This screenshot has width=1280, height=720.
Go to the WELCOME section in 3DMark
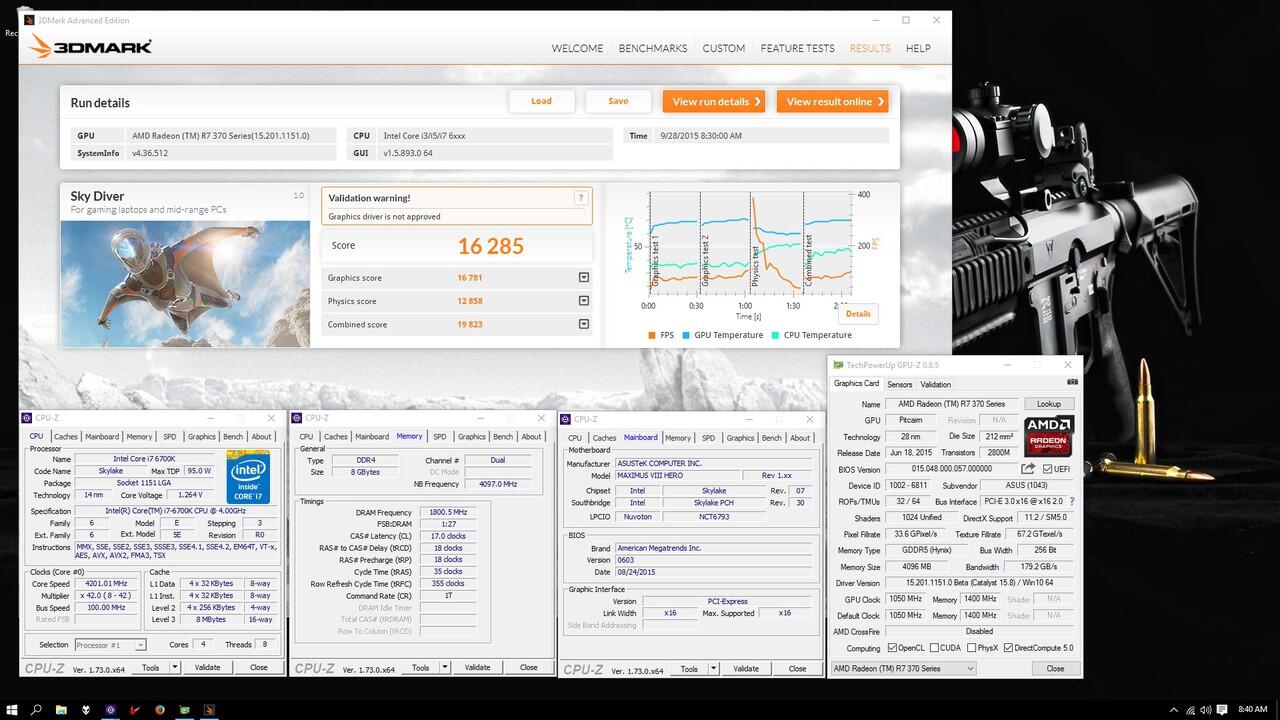pyautogui.click(x=578, y=48)
